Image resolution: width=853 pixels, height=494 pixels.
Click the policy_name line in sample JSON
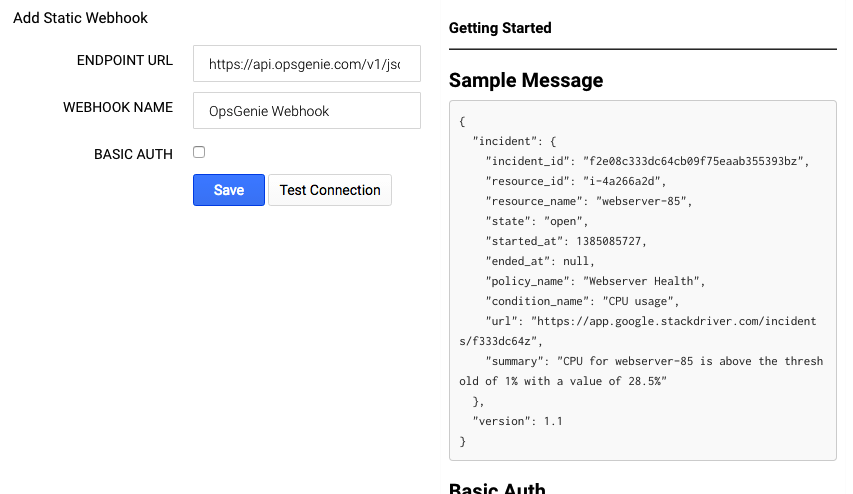click(596, 281)
